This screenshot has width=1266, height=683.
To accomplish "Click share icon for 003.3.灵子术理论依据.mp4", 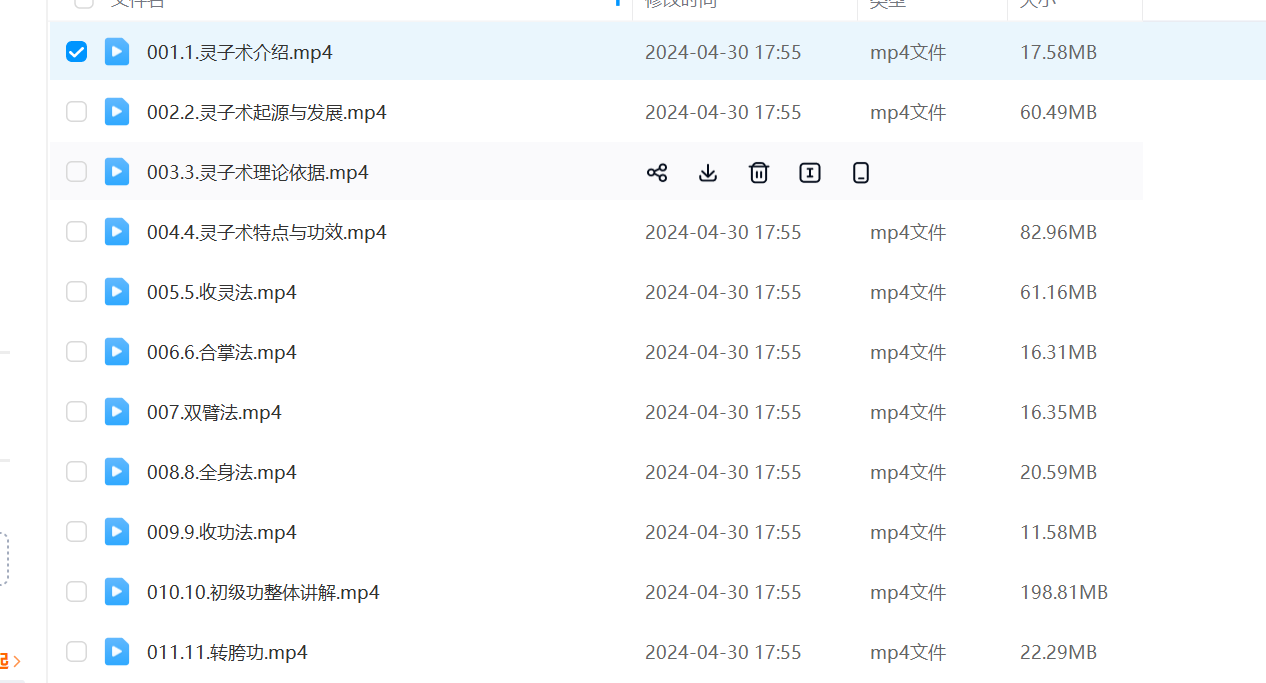I will coord(657,173).
